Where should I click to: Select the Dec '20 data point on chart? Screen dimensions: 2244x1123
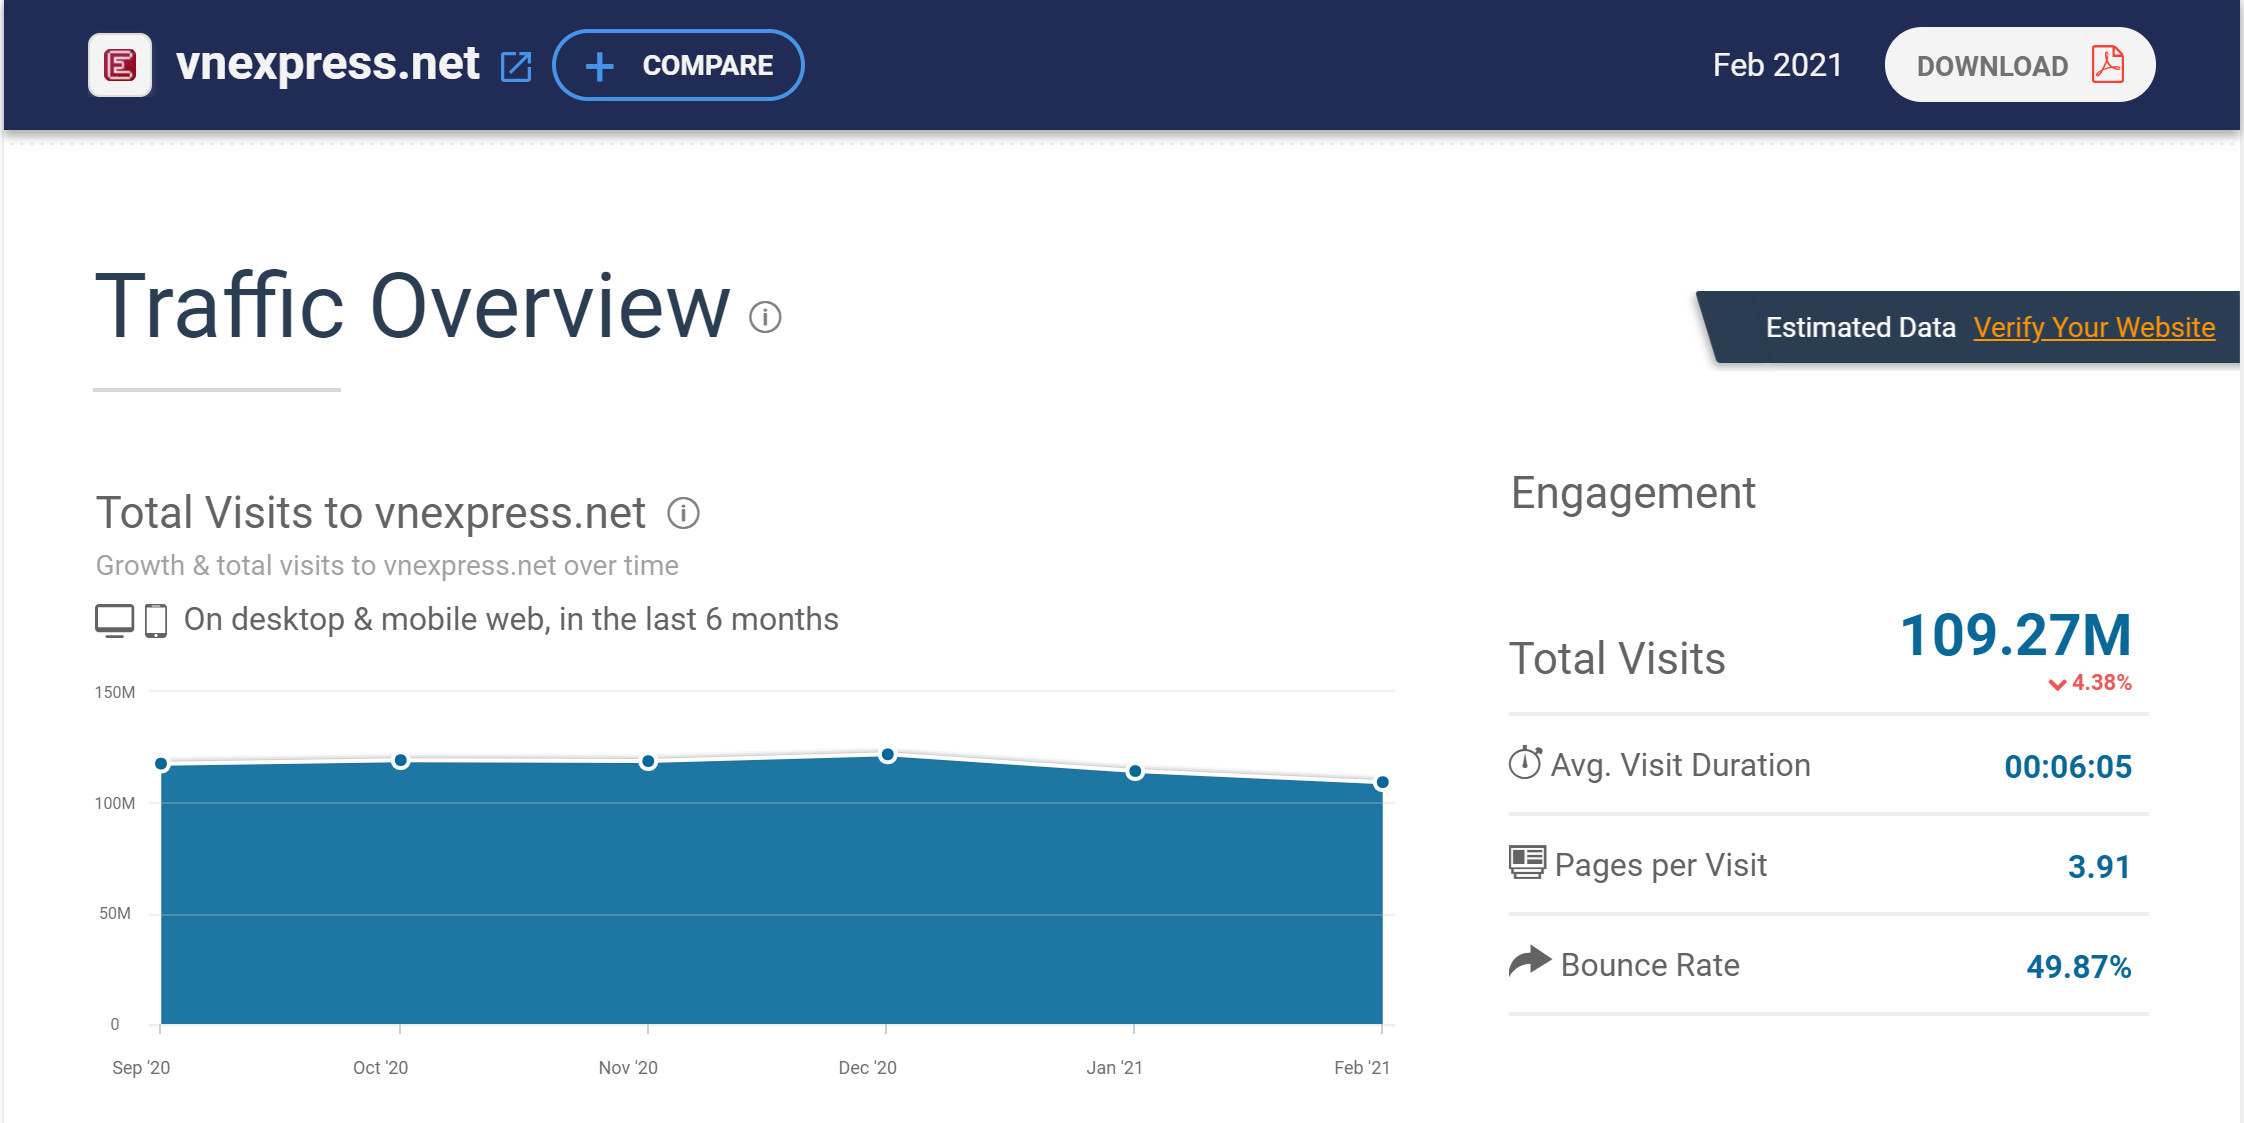click(x=887, y=755)
